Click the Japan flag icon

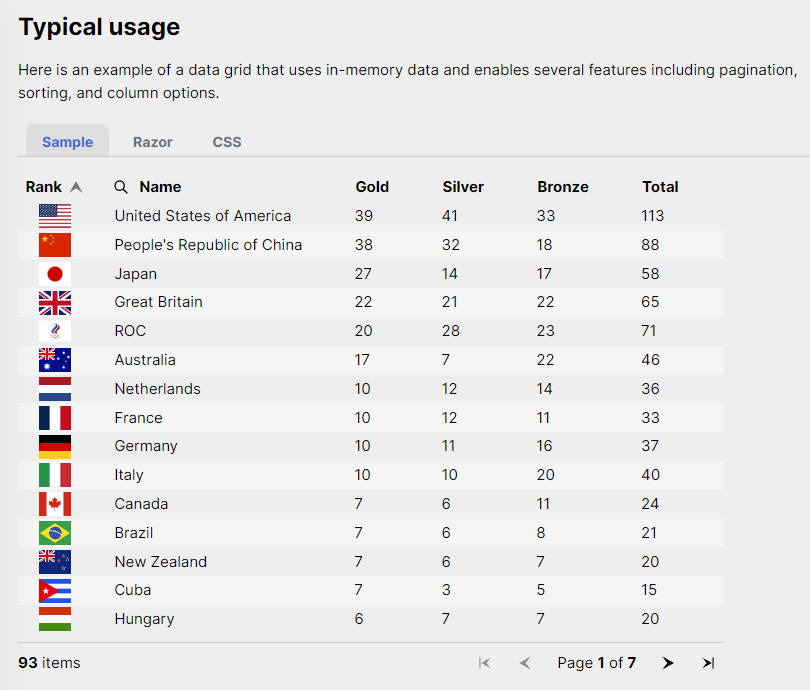55,274
